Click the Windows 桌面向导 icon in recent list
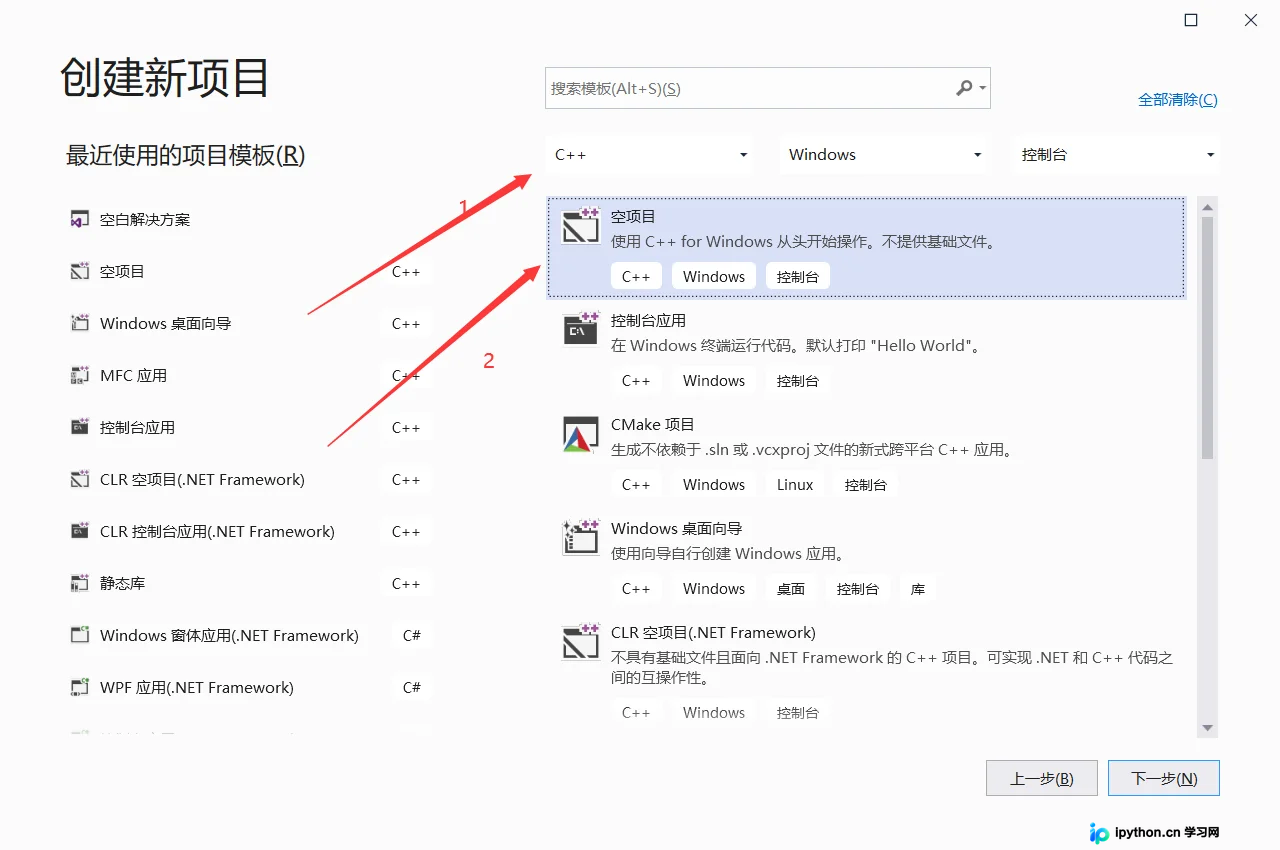The width and height of the screenshot is (1280, 850). pos(80,323)
